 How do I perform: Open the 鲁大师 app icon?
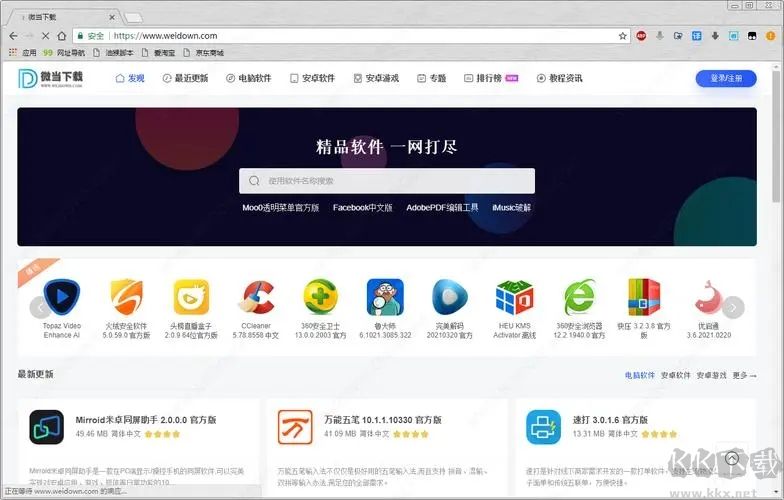pyautogui.click(x=385, y=297)
